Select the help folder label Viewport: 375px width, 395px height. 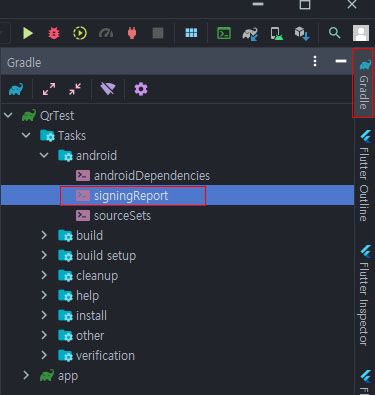(x=87, y=296)
